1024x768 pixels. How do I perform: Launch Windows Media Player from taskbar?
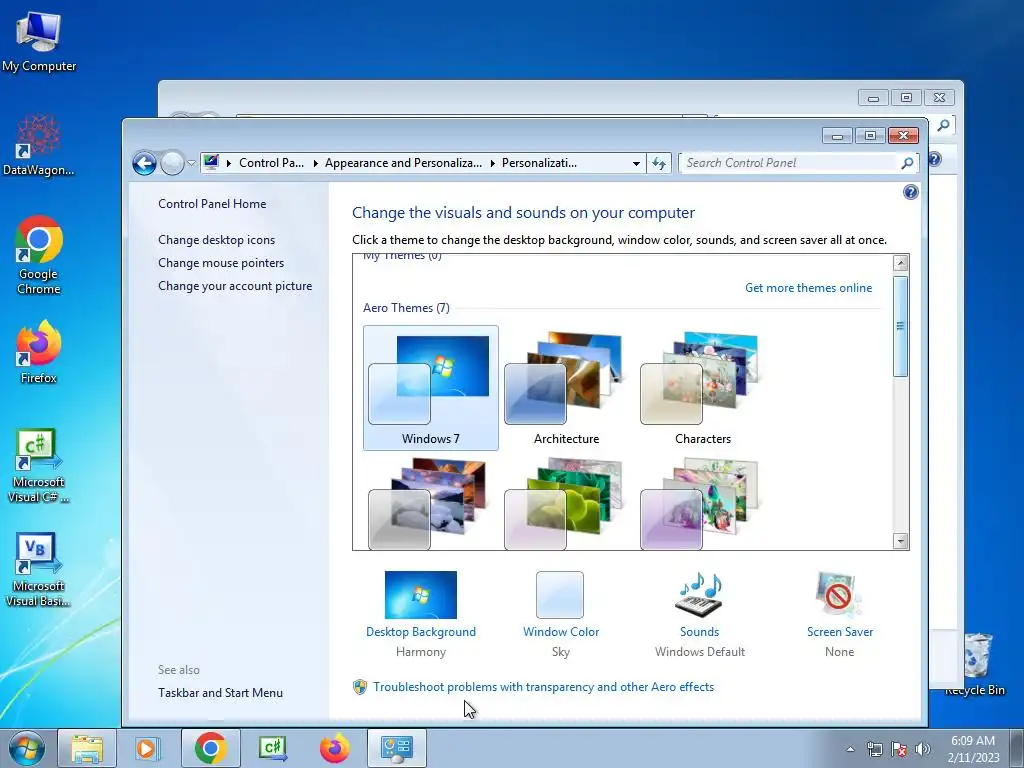point(148,748)
